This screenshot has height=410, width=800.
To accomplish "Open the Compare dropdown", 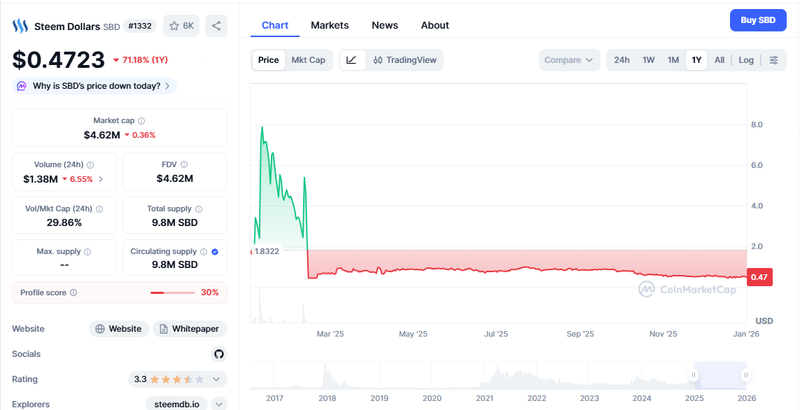I will coord(569,60).
